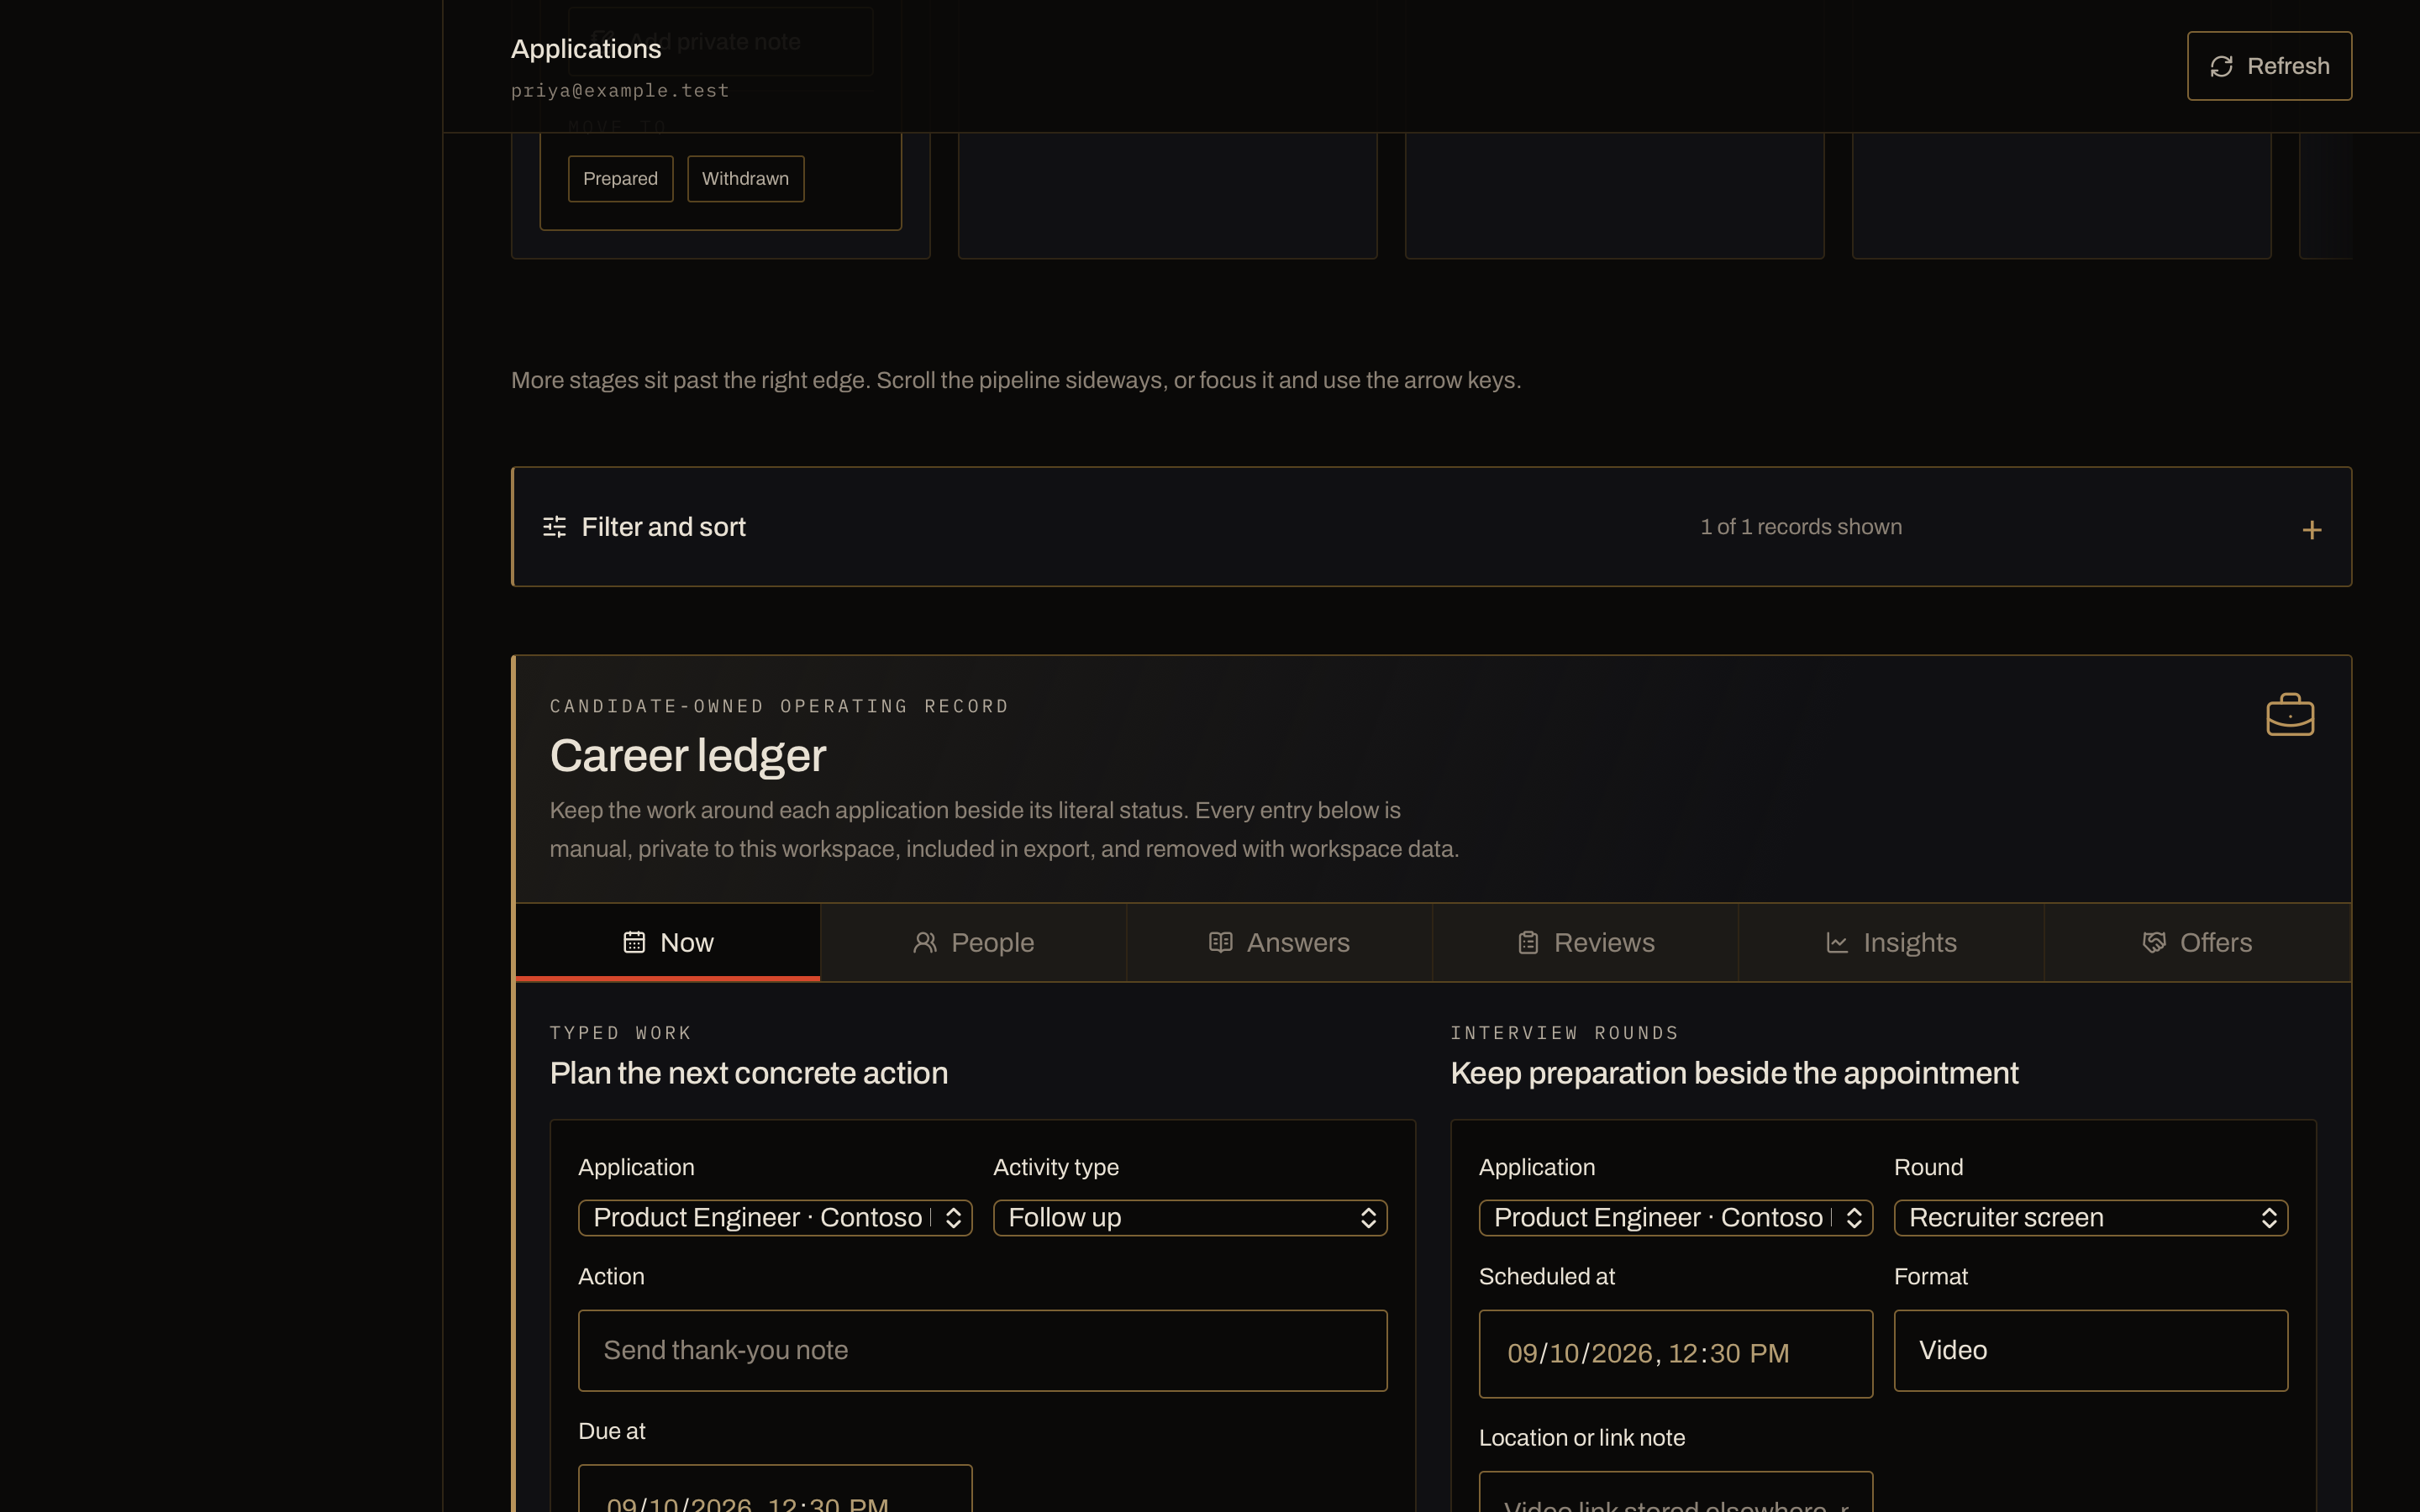The height and width of the screenshot is (1512, 2420).
Task: Open the Reviews tab
Action: coord(1586,942)
